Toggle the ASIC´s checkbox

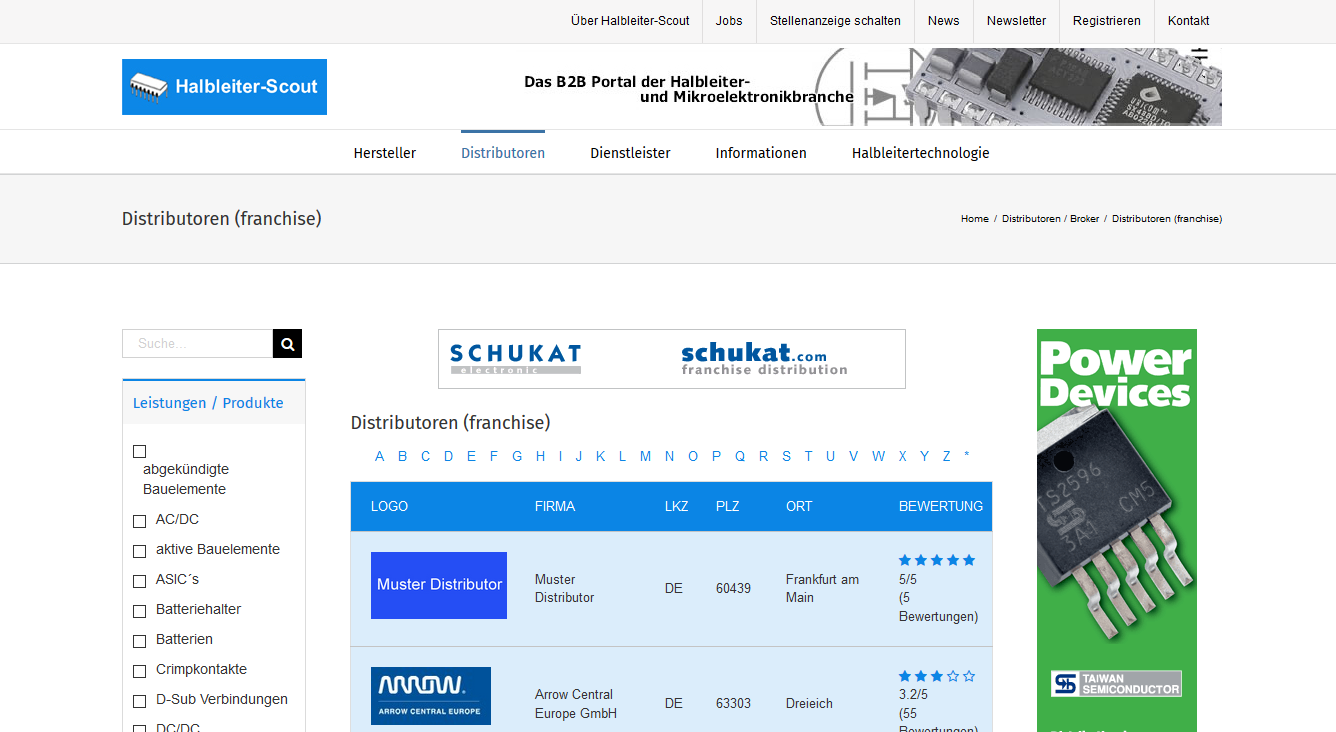point(139,581)
